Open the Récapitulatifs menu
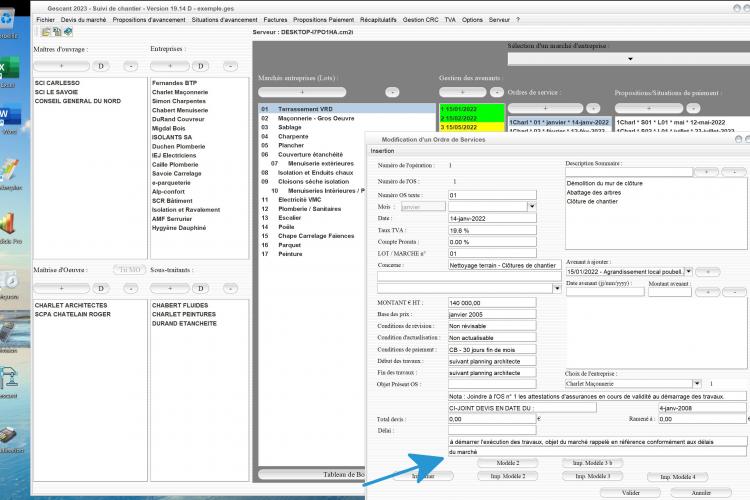This screenshot has height=500, width=750. click(x=378, y=20)
